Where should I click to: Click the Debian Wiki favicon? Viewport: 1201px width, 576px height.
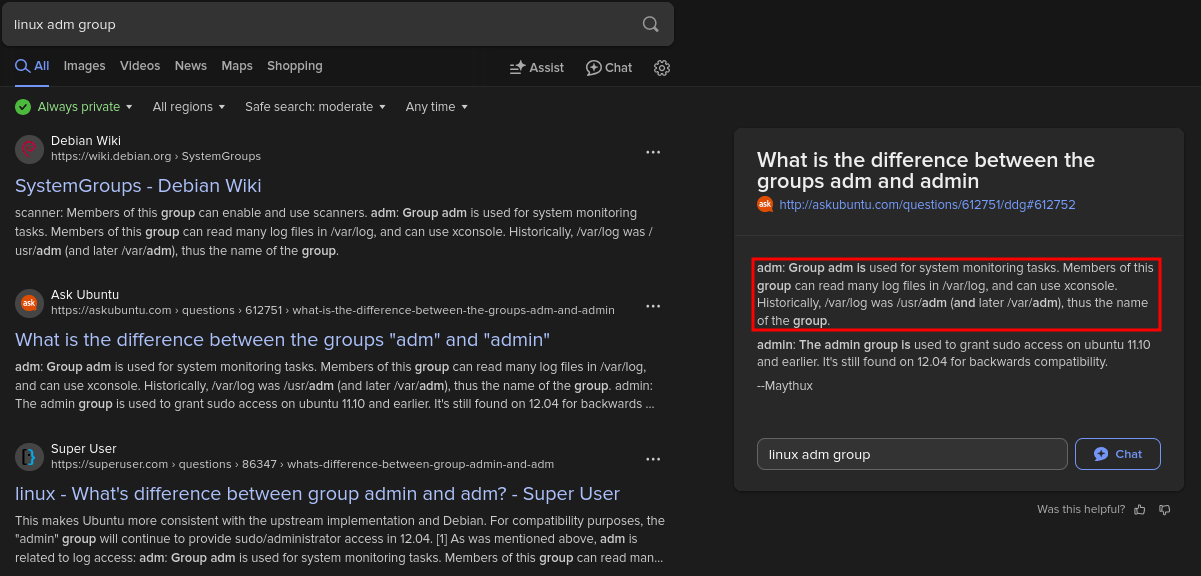[x=29, y=149]
